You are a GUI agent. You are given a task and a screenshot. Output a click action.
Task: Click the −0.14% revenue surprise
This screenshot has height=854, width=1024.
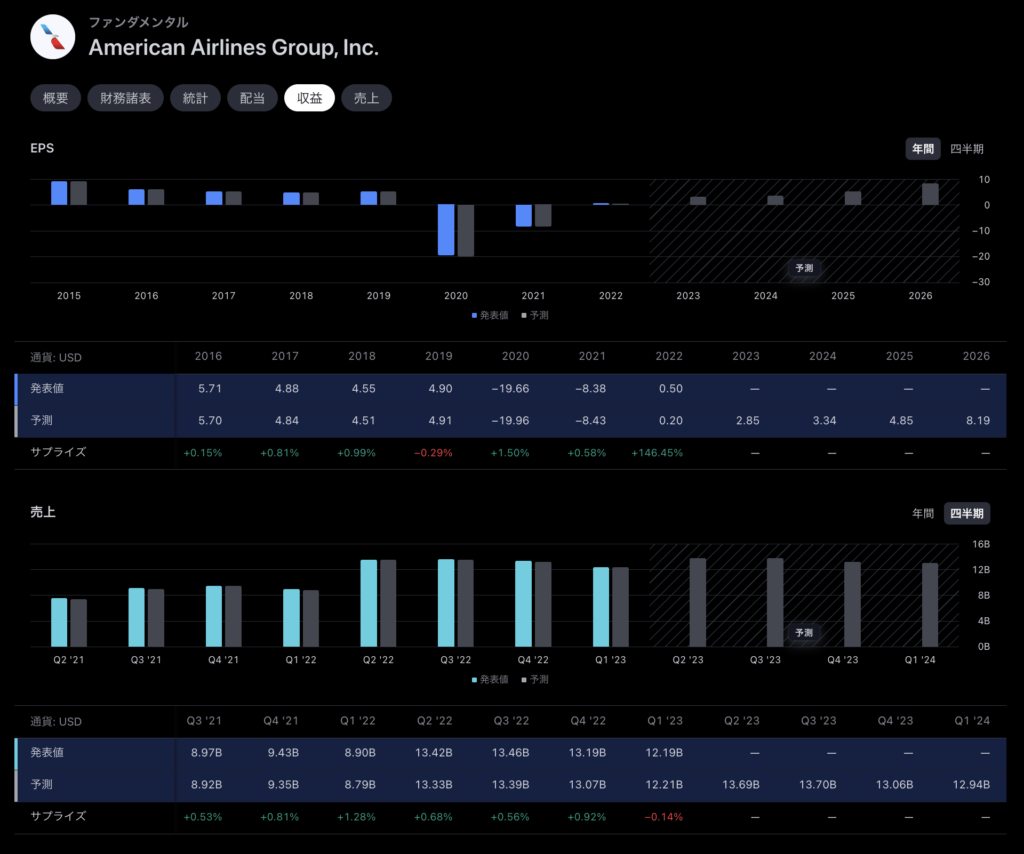pyautogui.click(x=664, y=817)
